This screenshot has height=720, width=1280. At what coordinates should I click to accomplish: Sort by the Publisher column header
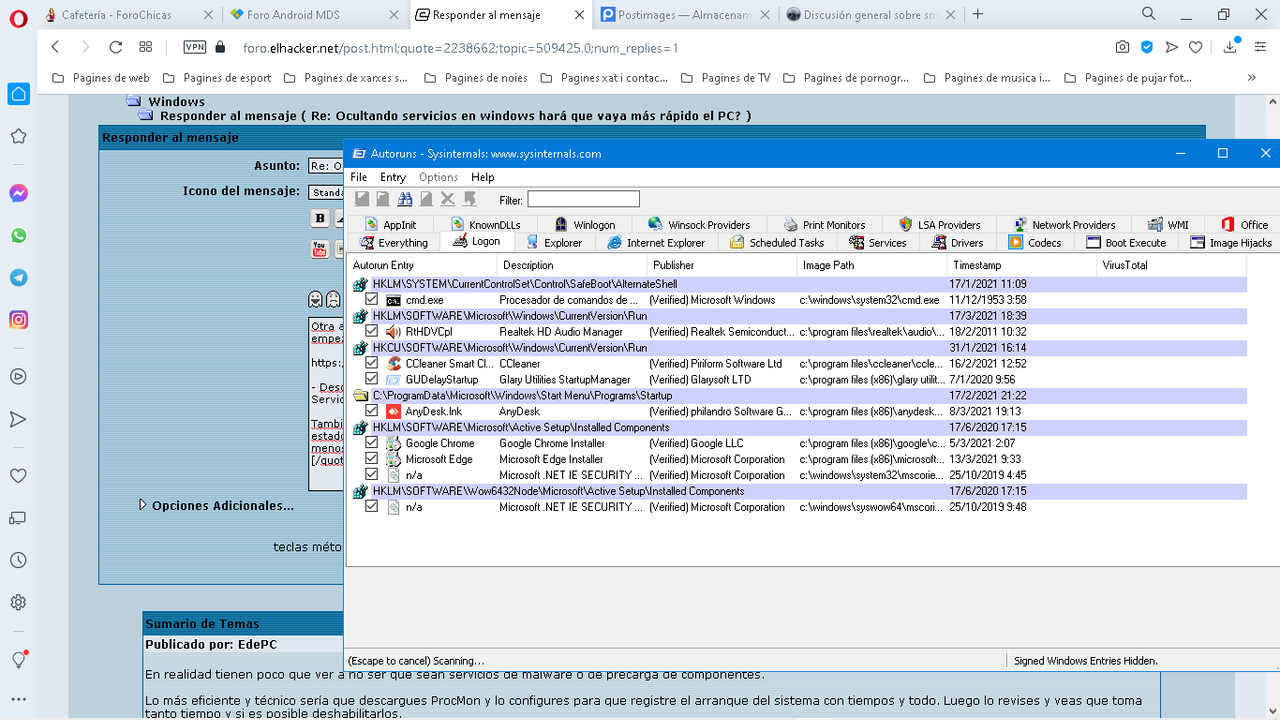point(720,265)
